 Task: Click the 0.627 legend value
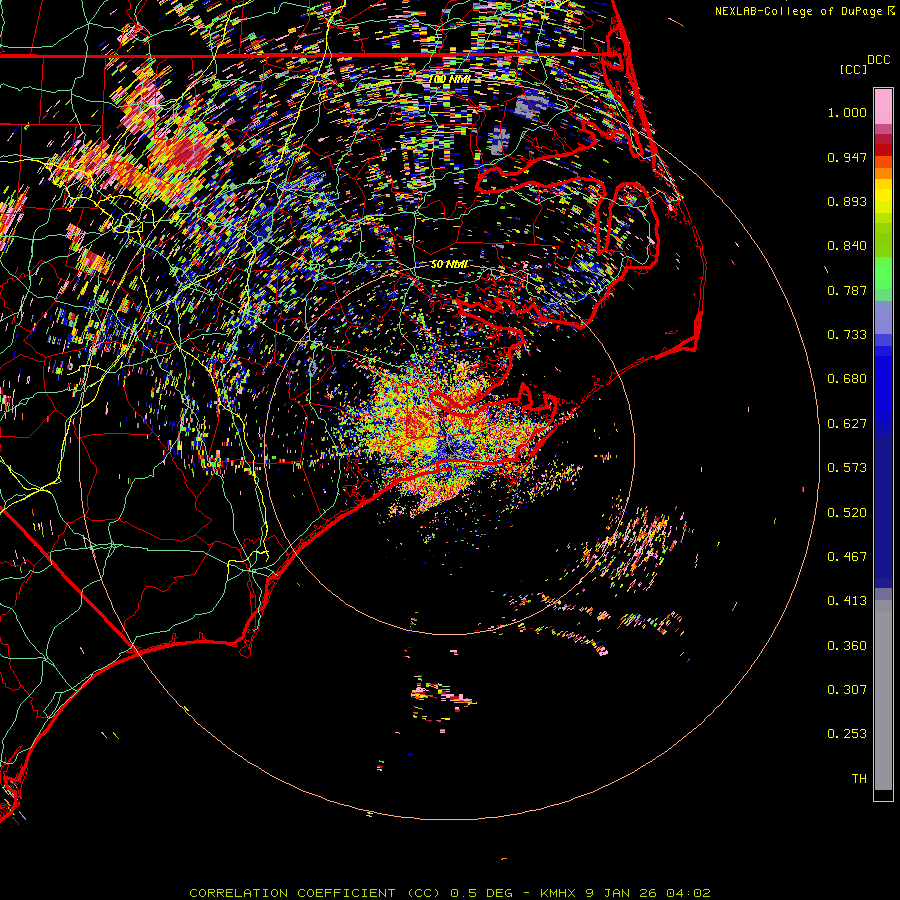click(847, 424)
